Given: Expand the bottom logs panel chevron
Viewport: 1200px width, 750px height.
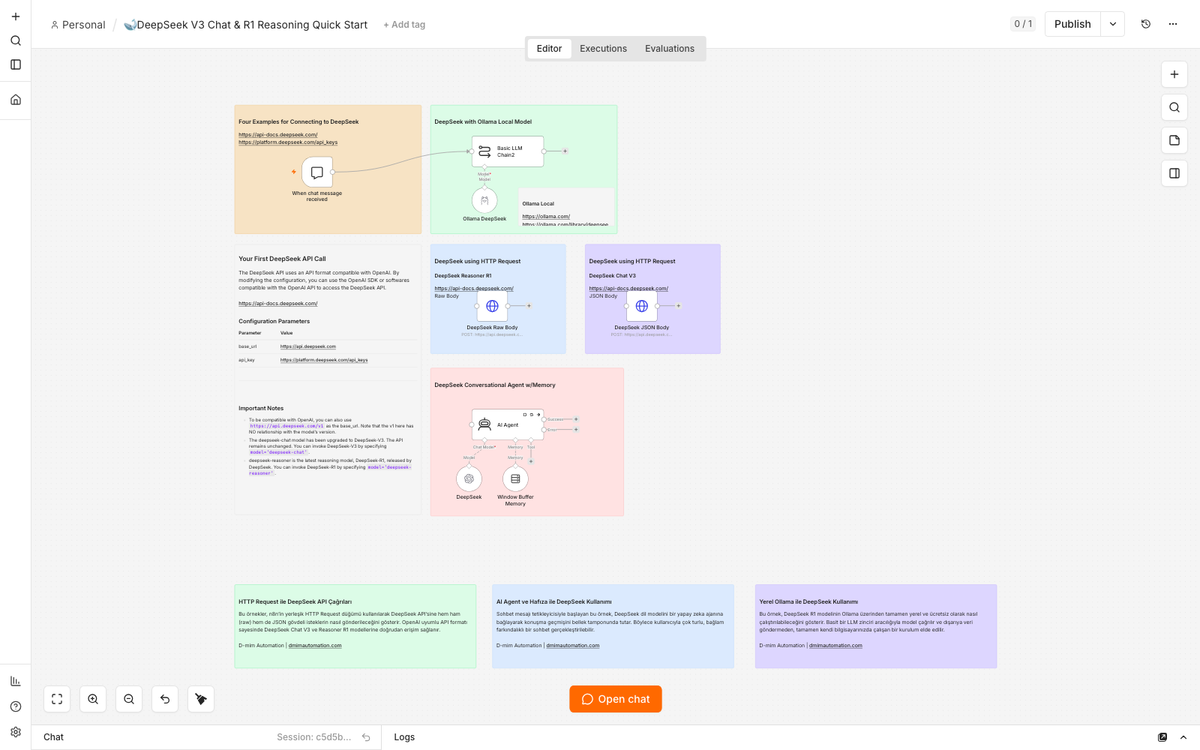Looking at the screenshot, I should (x=1183, y=737).
